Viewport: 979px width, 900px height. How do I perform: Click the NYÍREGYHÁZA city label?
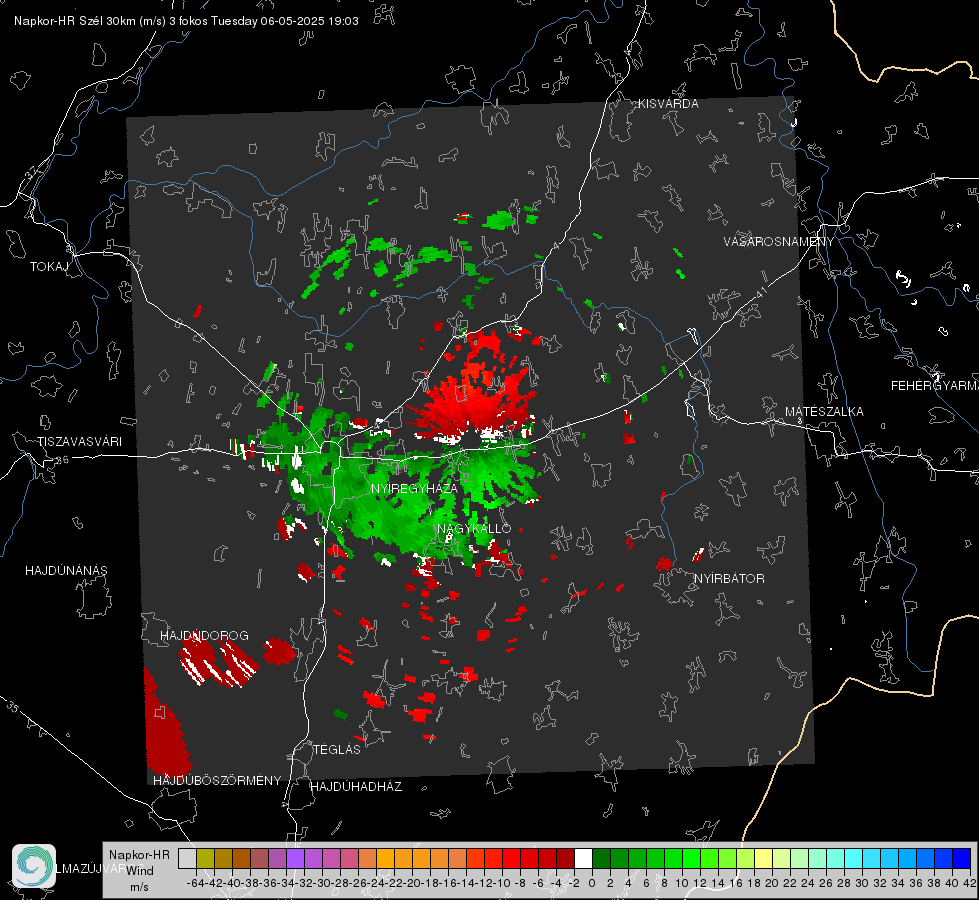tap(414, 488)
